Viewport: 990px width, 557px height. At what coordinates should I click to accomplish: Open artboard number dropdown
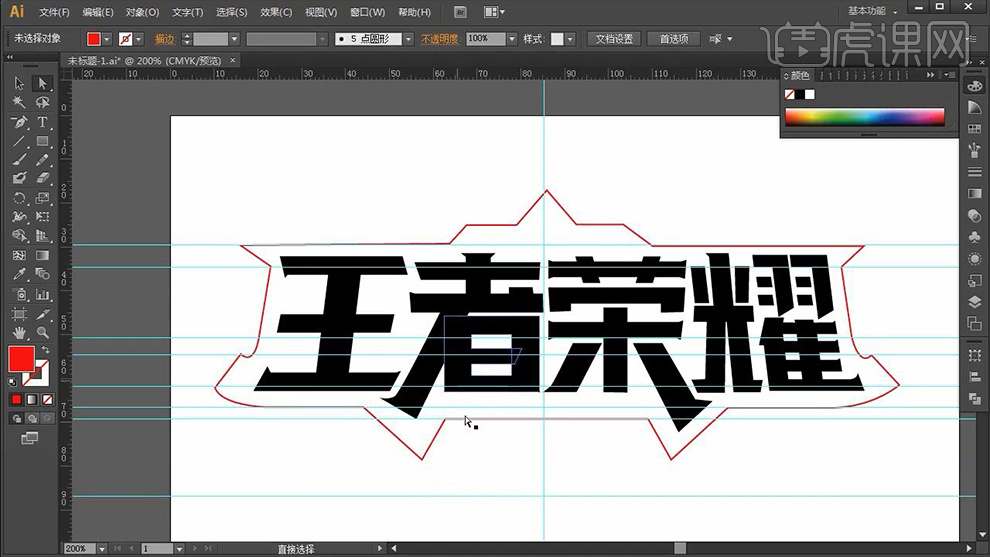[179, 549]
